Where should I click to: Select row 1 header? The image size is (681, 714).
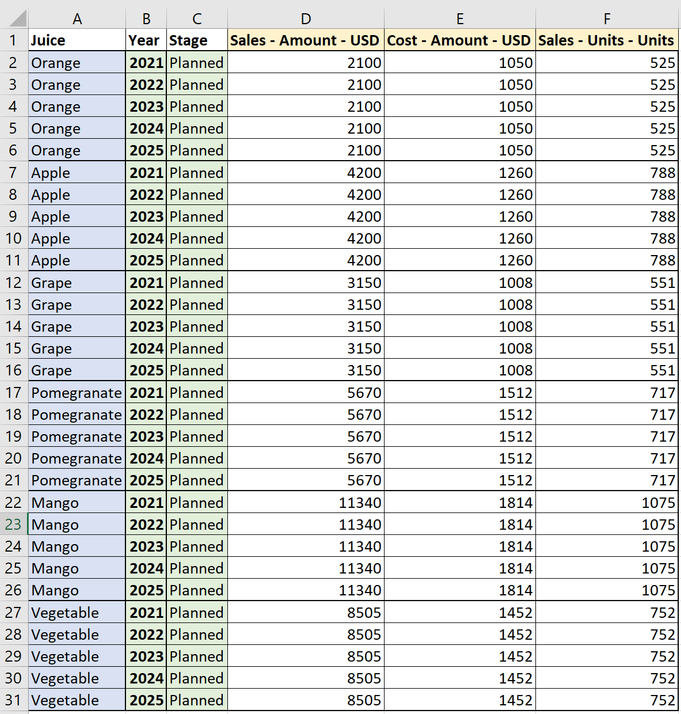[14, 40]
